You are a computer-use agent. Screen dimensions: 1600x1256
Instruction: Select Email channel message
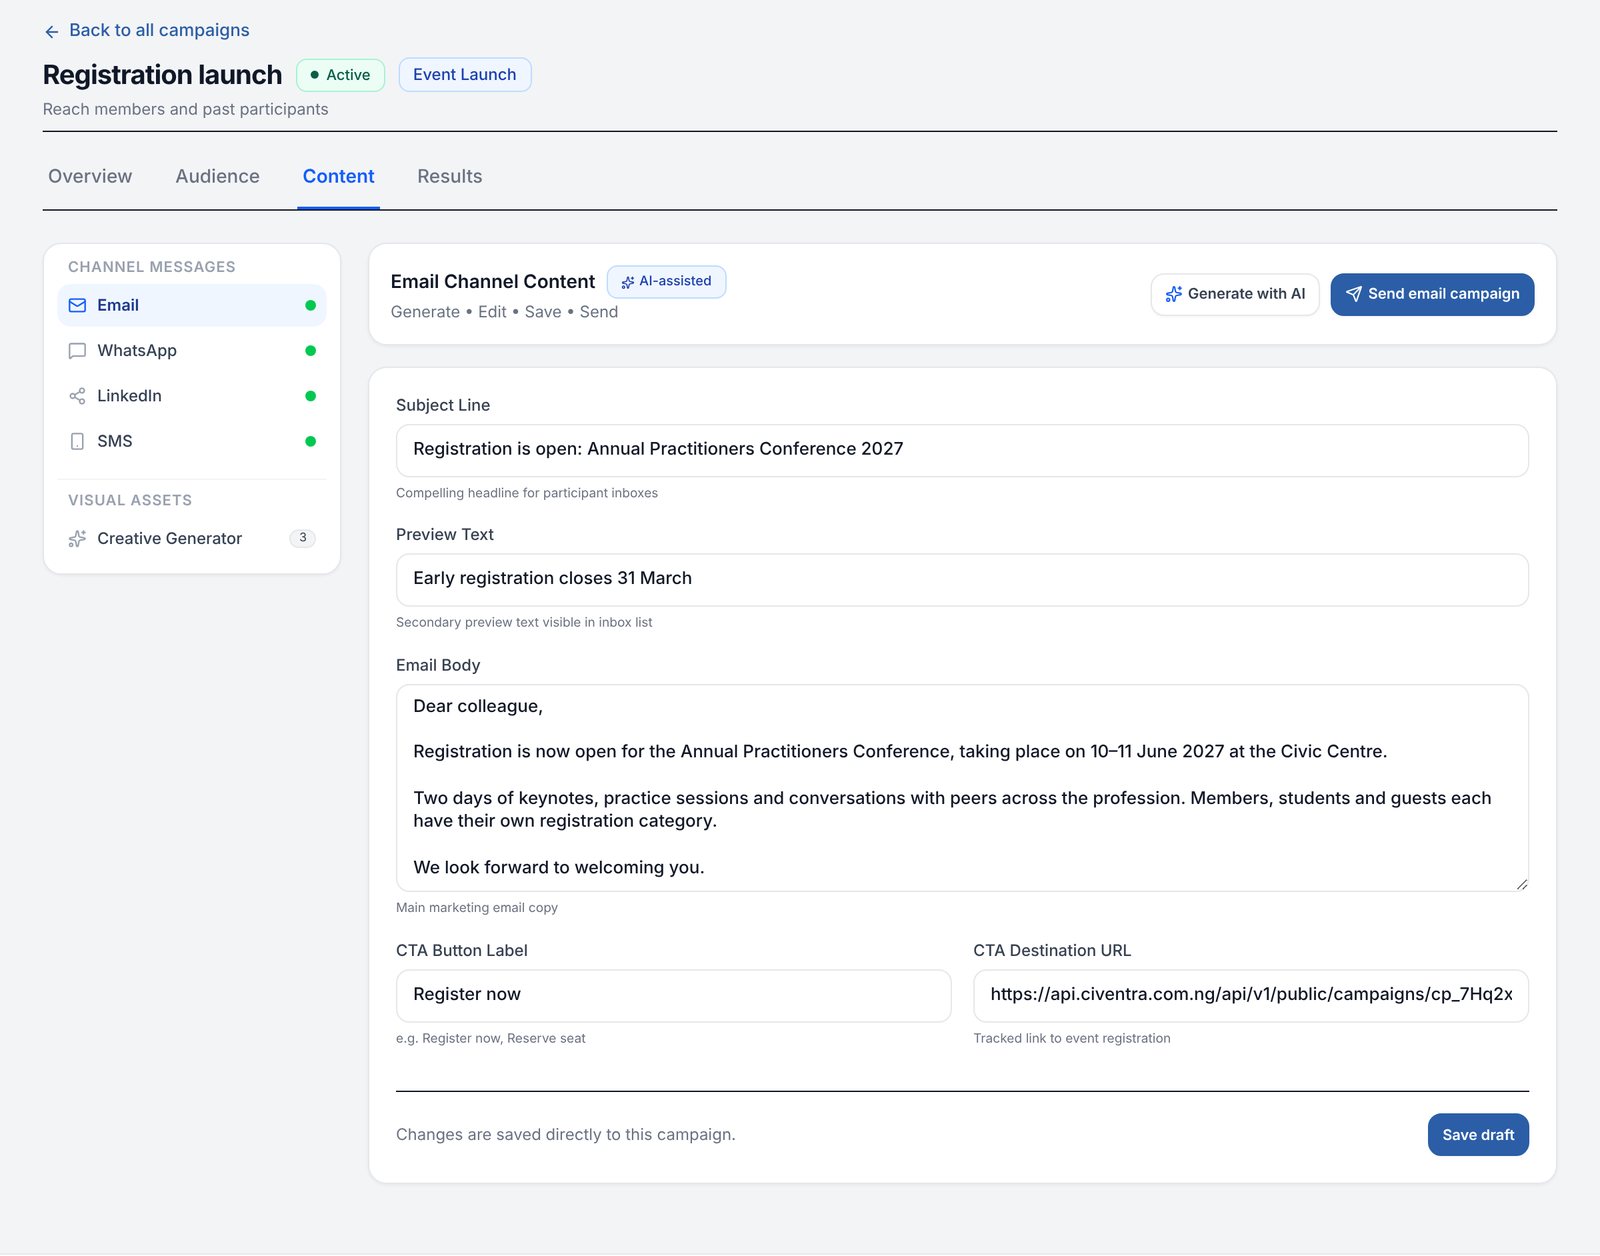tap(192, 306)
